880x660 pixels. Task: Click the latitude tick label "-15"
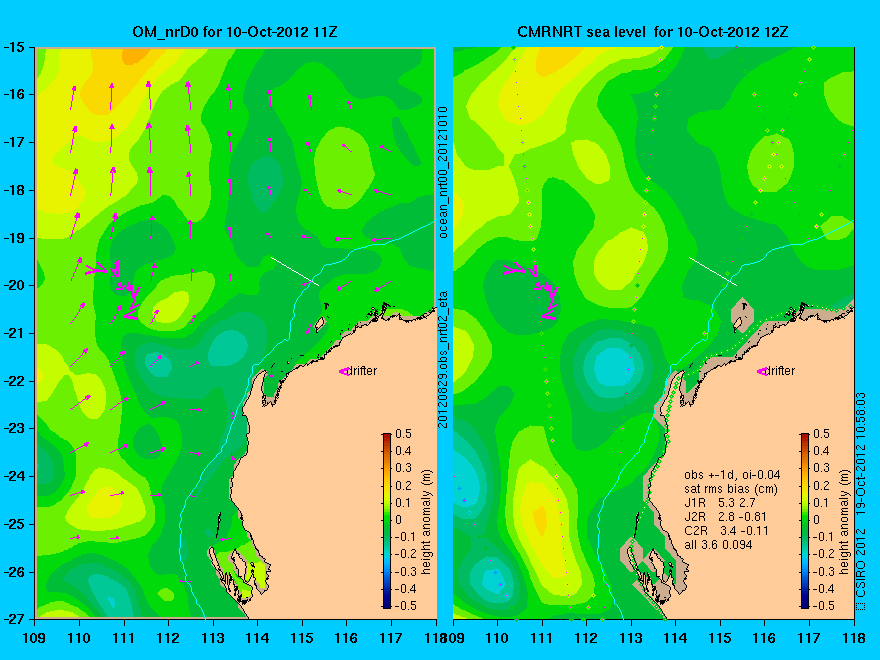click(14, 47)
